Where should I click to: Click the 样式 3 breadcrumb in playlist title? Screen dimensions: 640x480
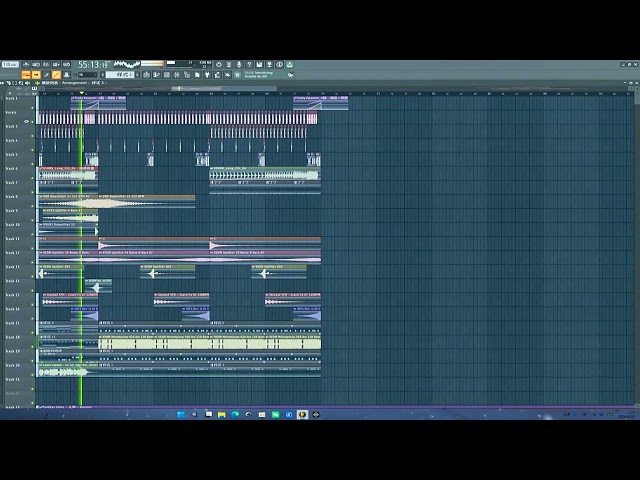98,83
